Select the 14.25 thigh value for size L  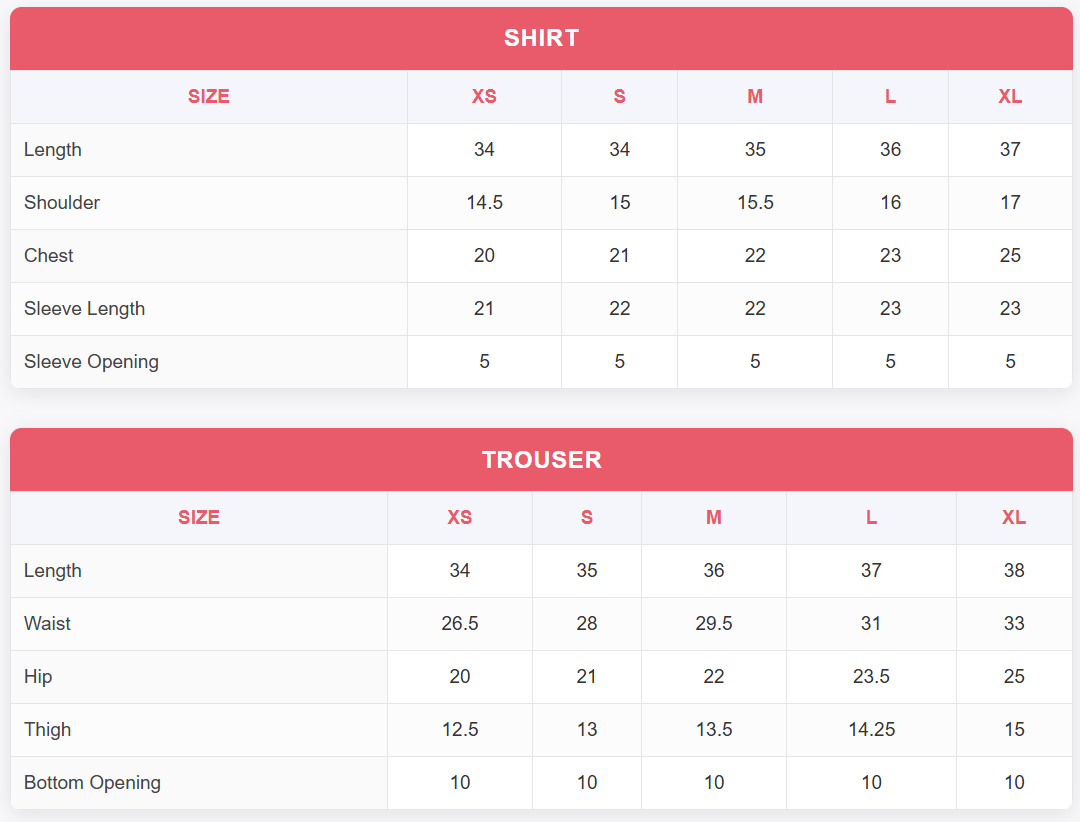click(x=871, y=730)
